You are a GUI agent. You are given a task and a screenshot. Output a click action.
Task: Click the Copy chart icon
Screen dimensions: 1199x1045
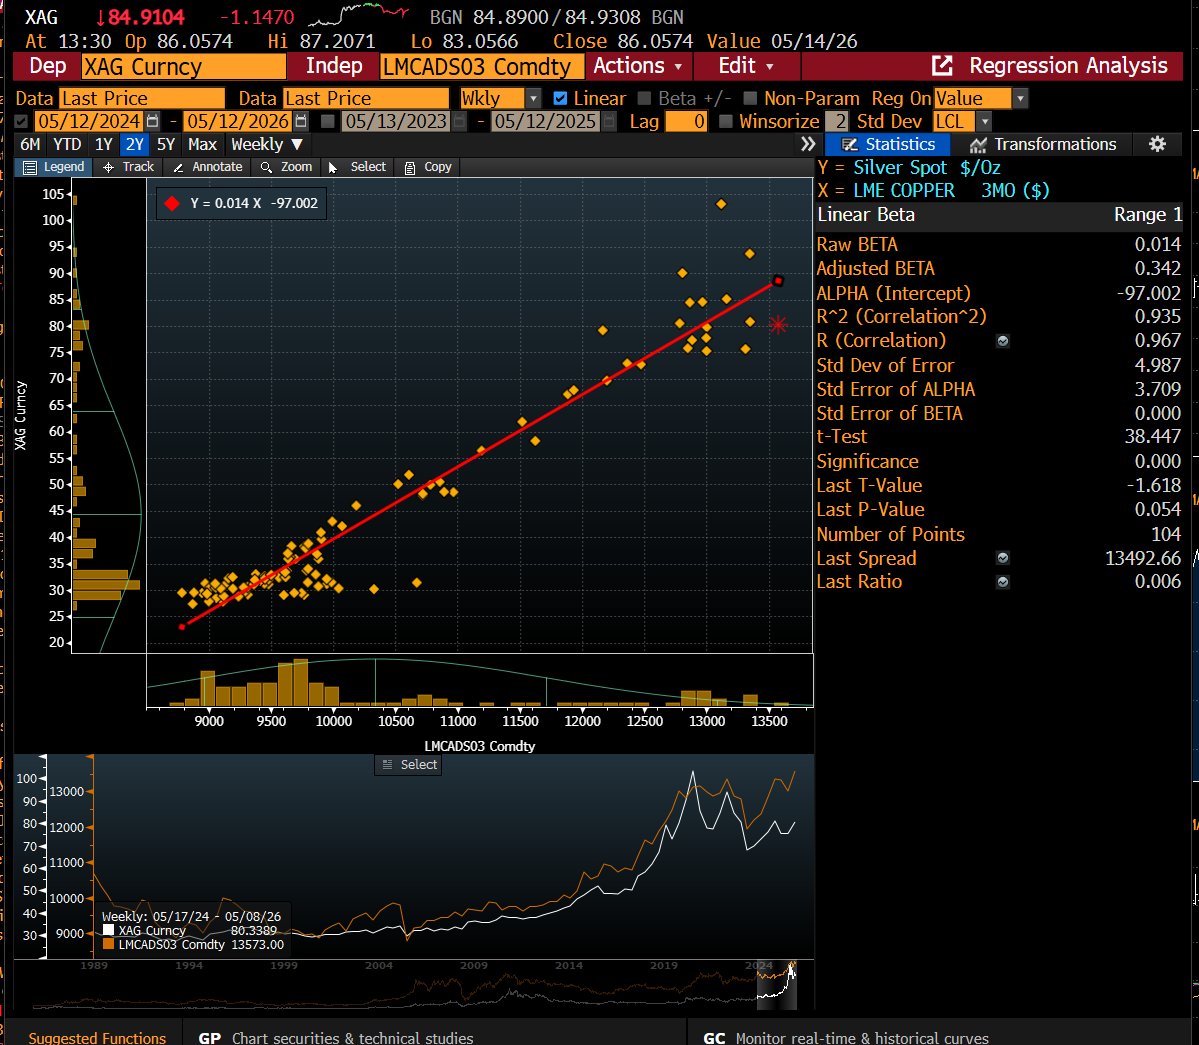pos(410,167)
